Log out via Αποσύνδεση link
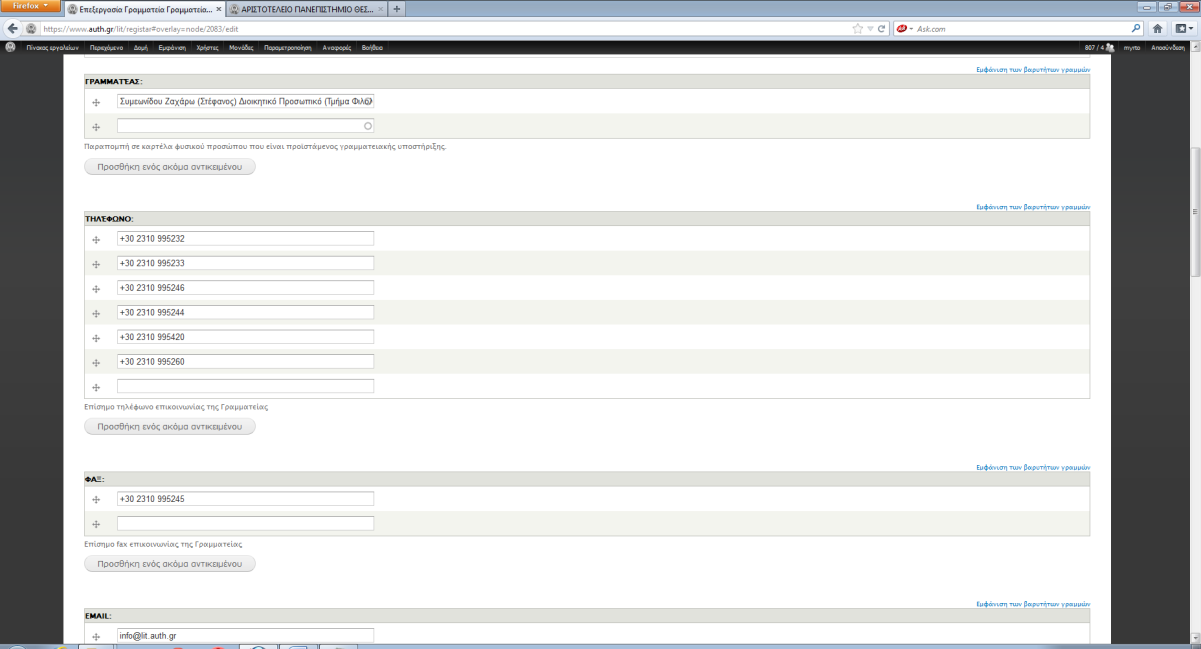 pos(1168,47)
